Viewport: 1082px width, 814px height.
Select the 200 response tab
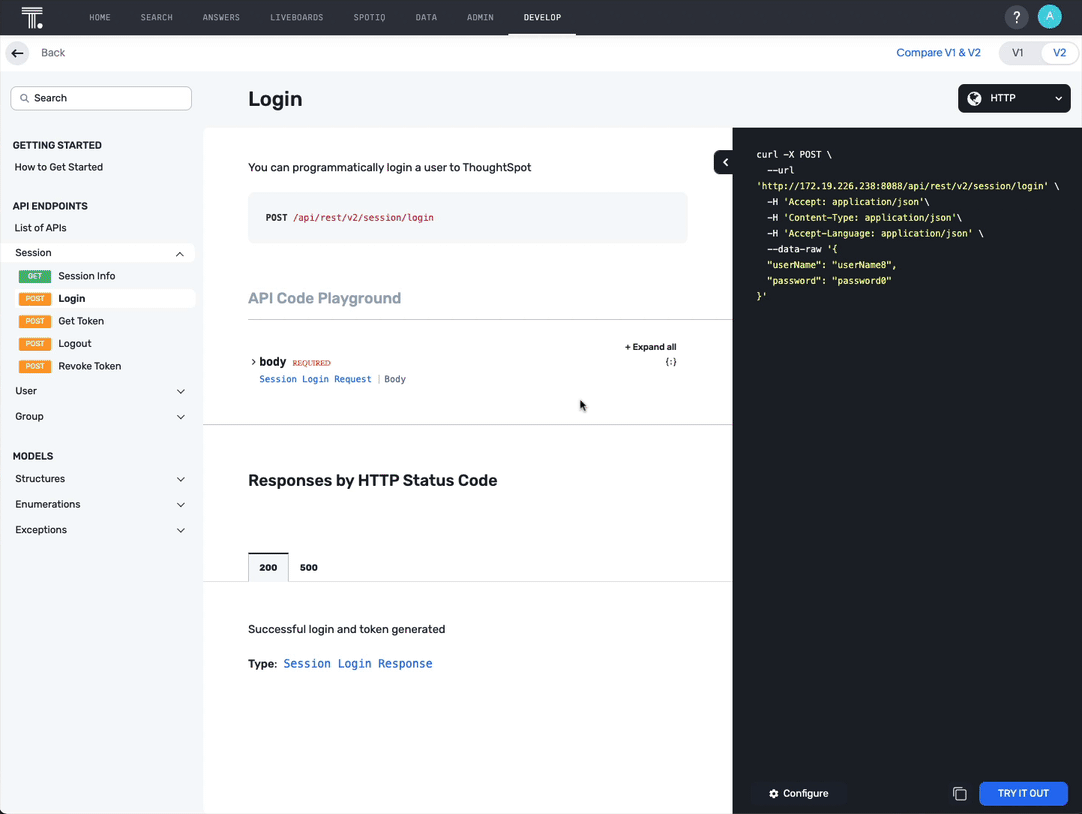[268, 568]
